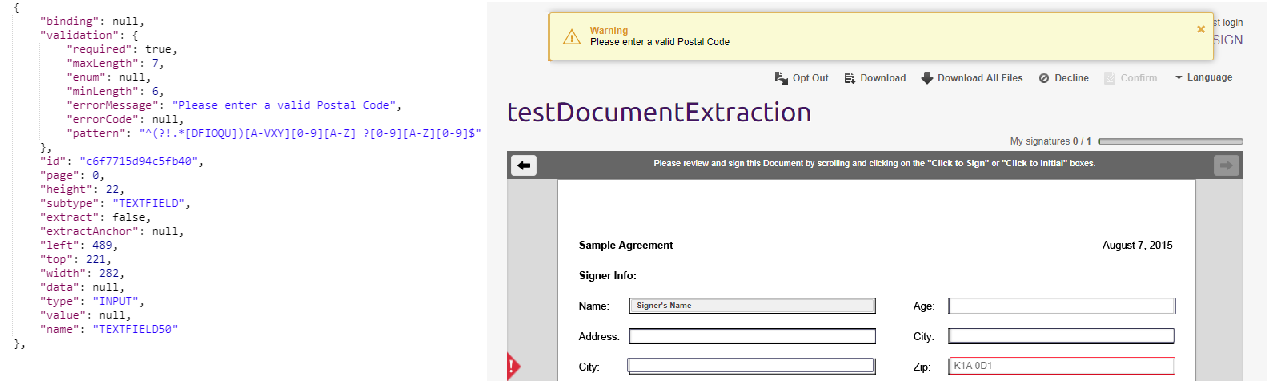Click the Download button
Image resolution: width=1267 pixels, height=390 pixels.
coord(875,78)
